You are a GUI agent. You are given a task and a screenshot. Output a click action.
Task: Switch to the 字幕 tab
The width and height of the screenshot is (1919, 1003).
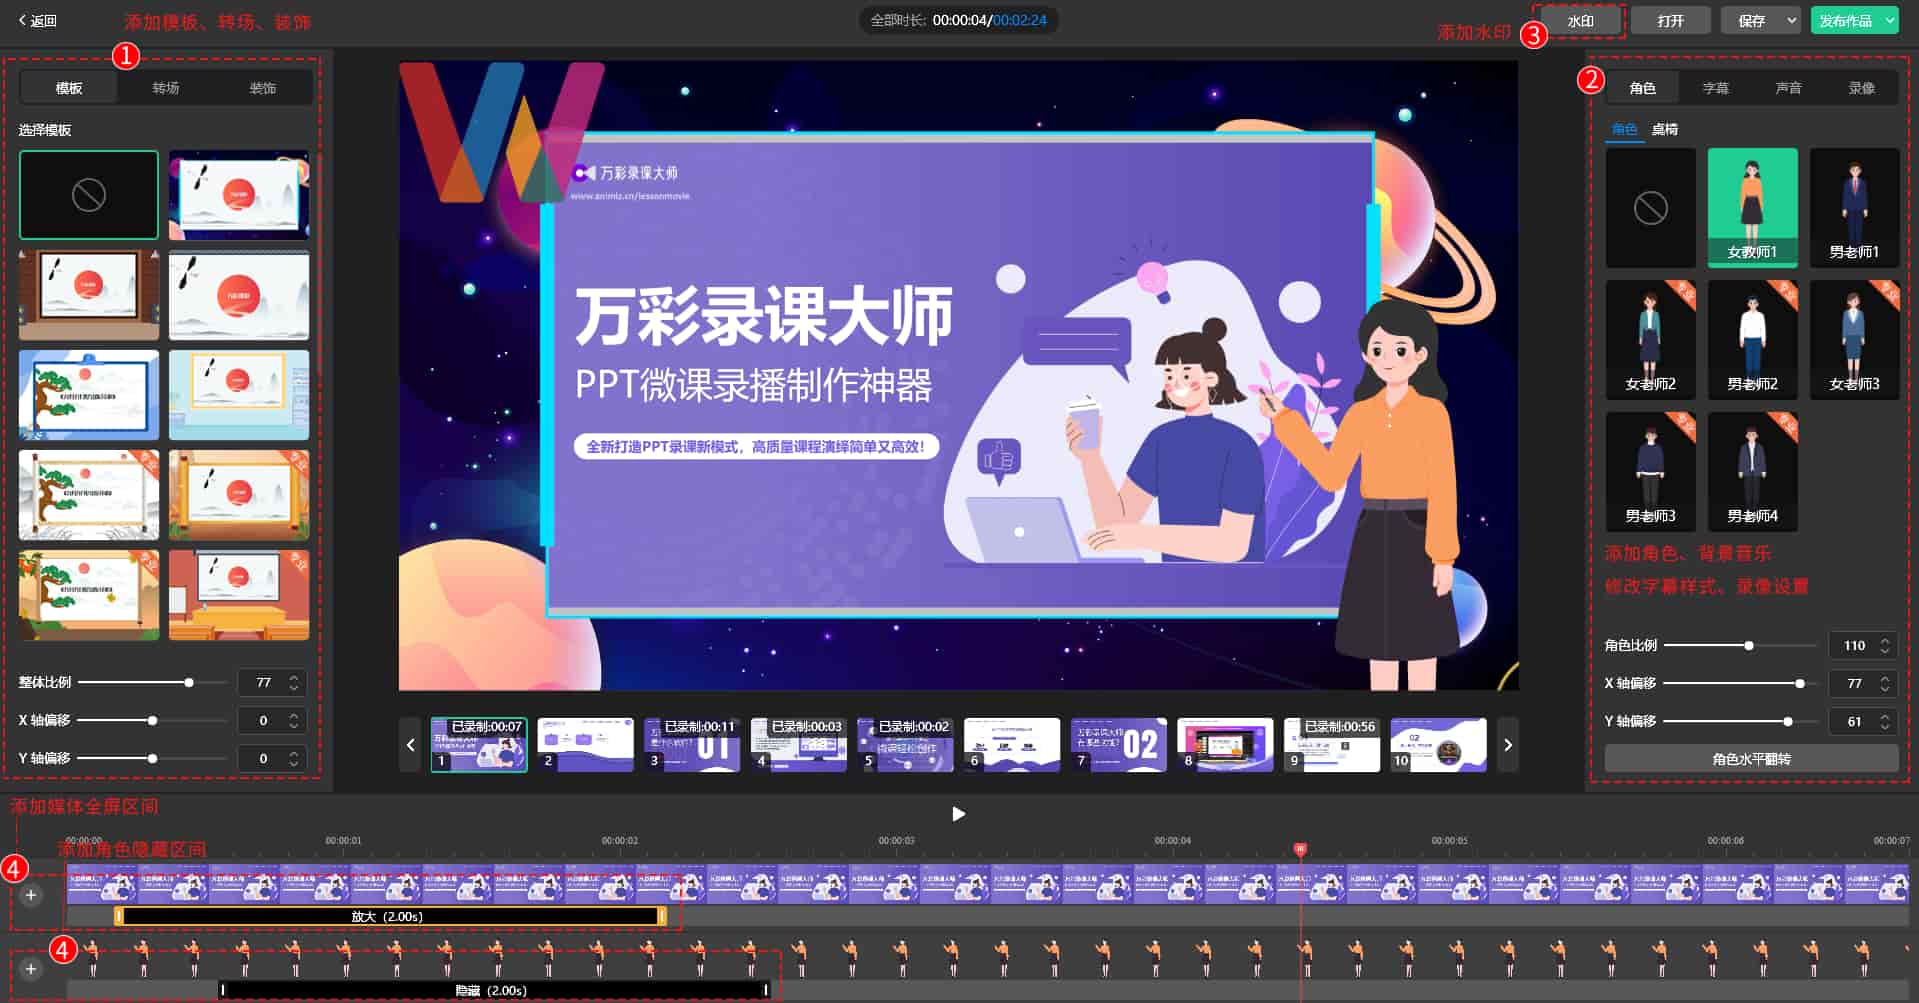(x=1715, y=88)
